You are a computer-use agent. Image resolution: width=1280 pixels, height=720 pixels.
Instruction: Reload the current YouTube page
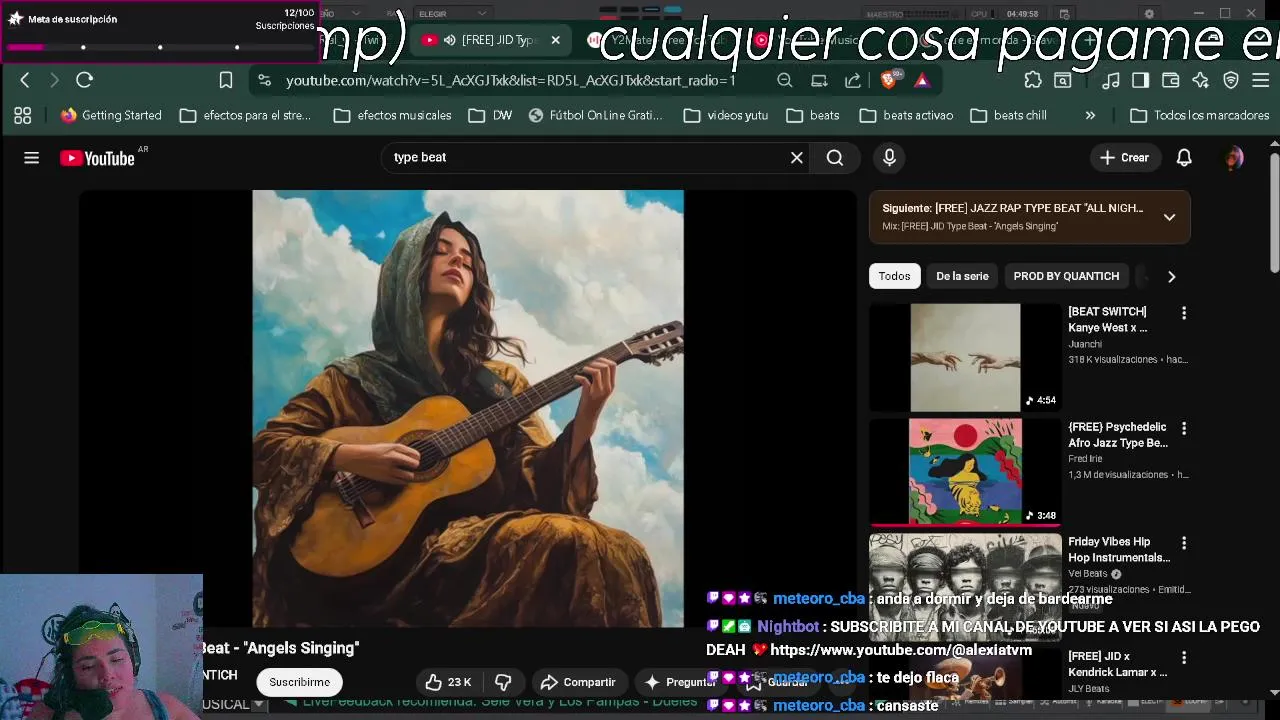point(85,80)
